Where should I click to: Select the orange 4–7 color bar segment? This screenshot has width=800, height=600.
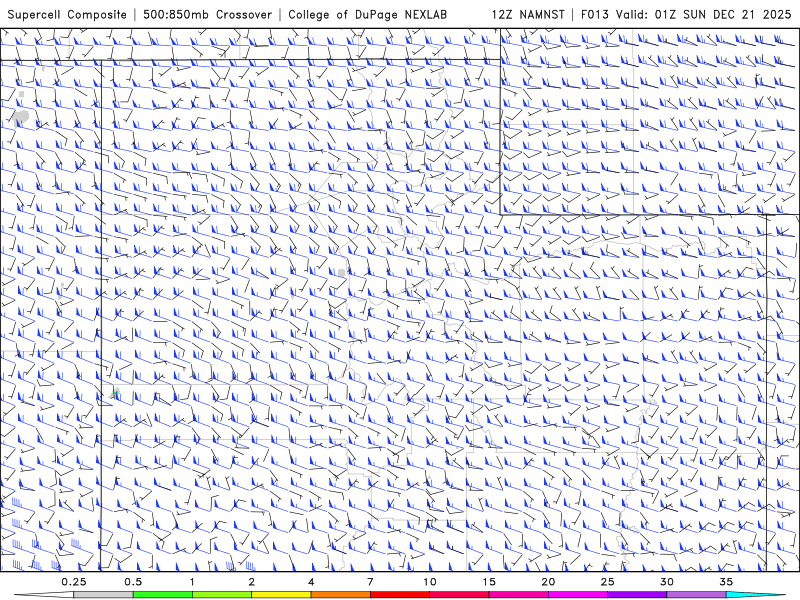point(340,595)
